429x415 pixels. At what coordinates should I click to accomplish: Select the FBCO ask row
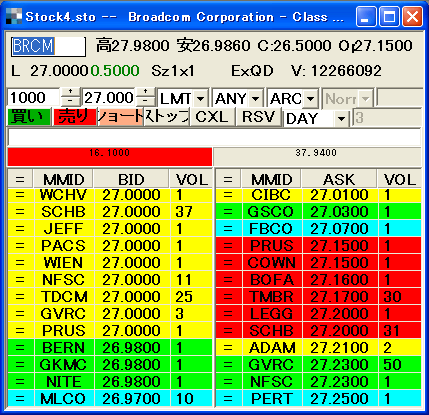(318, 228)
